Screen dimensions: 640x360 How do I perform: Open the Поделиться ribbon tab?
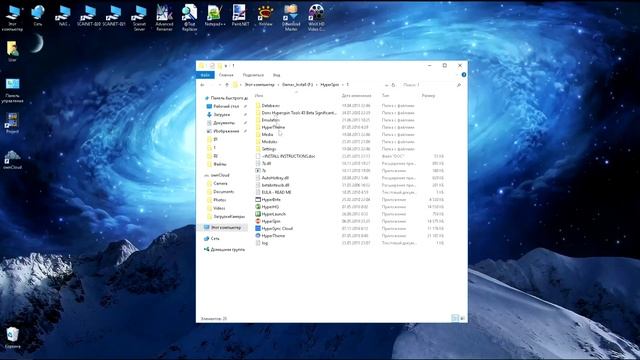tap(253, 75)
